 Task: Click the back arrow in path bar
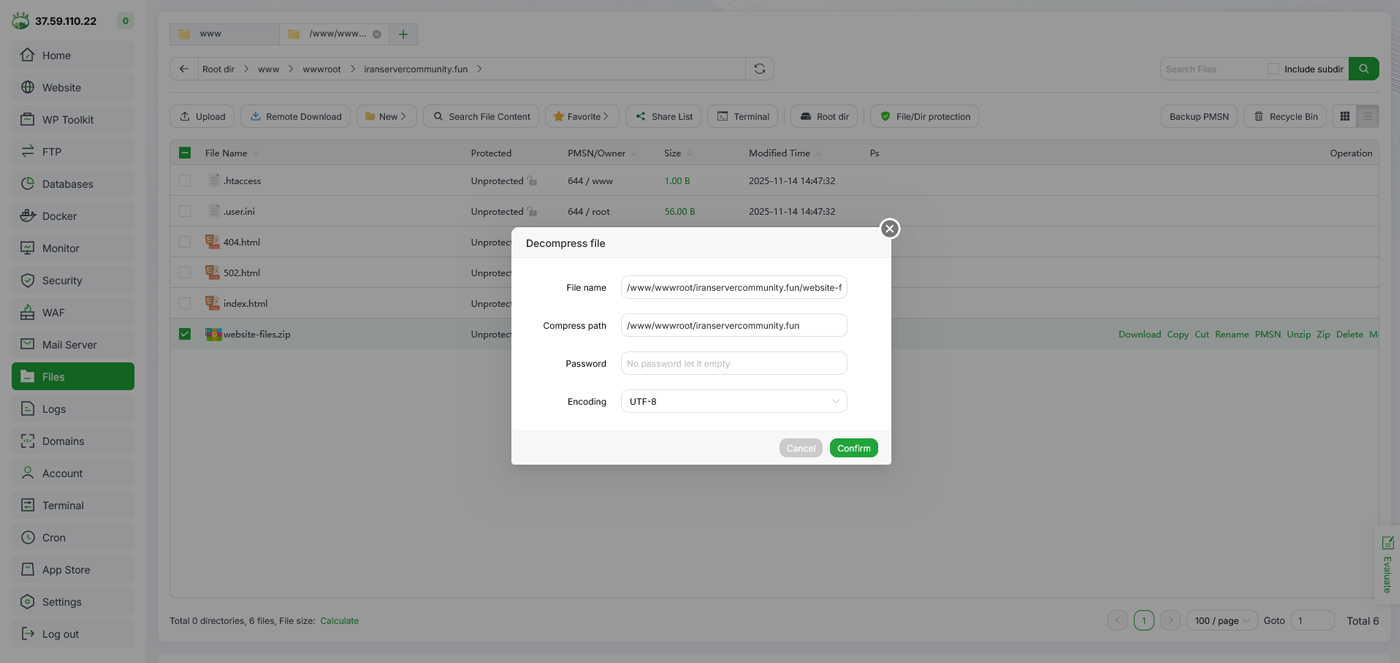184,69
